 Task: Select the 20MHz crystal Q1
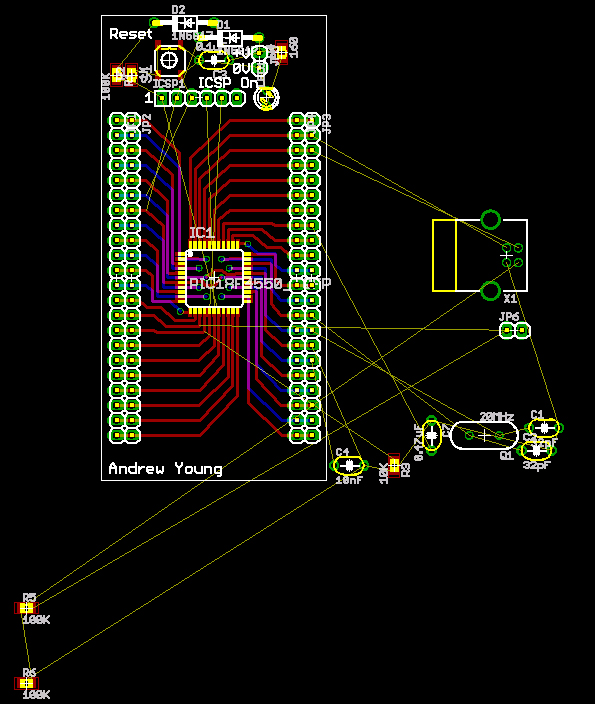(484, 435)
